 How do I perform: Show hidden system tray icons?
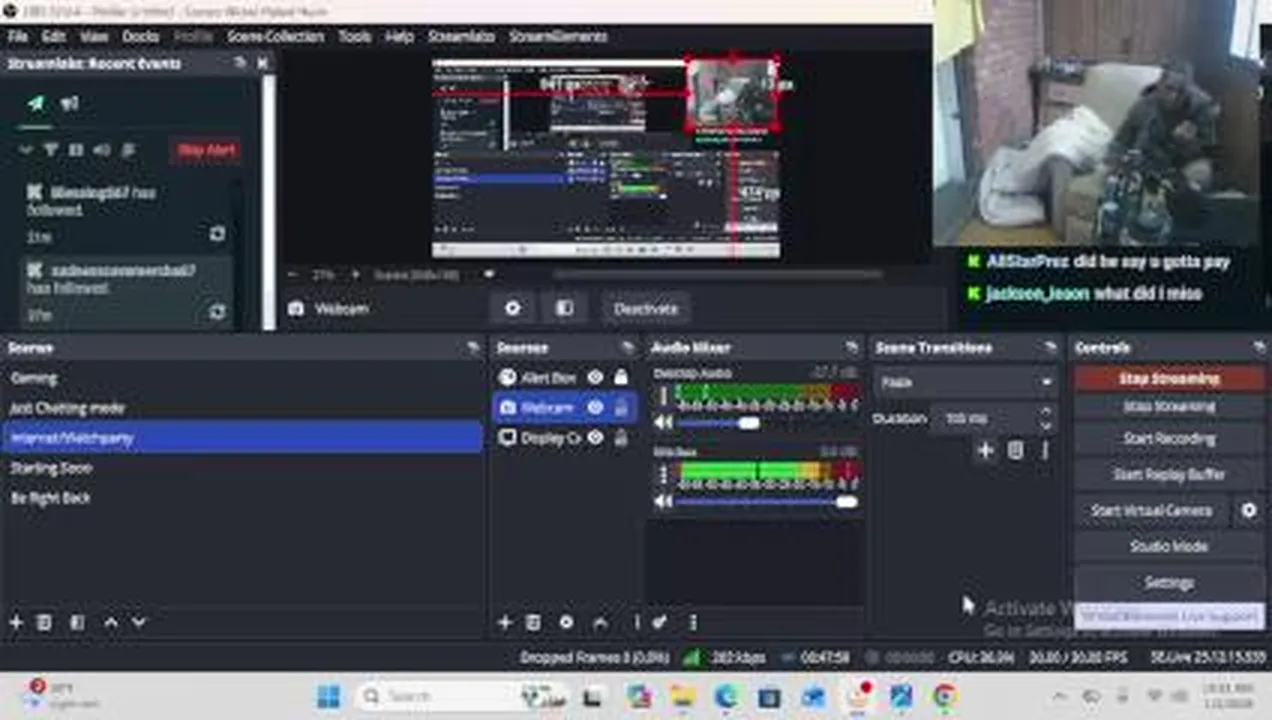click(x=1060, y=696)
